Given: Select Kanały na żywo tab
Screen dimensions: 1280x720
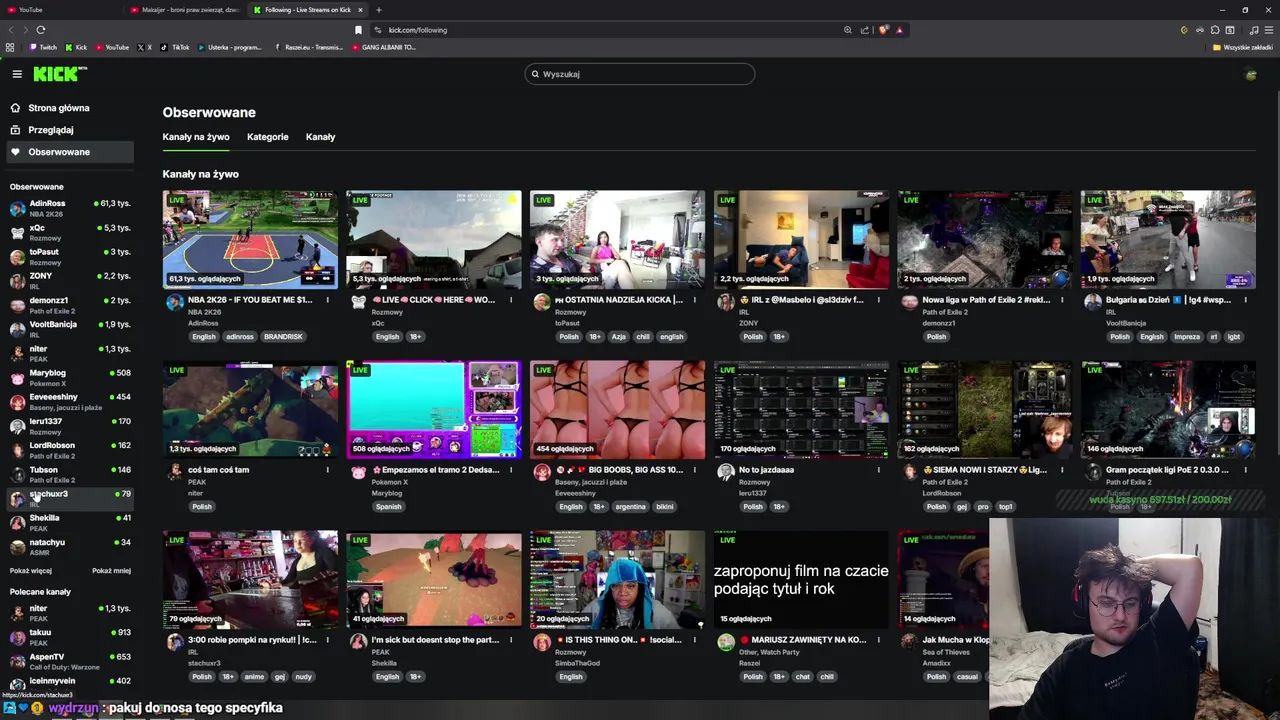Looking at the screenshot, I should pos(196,137).
